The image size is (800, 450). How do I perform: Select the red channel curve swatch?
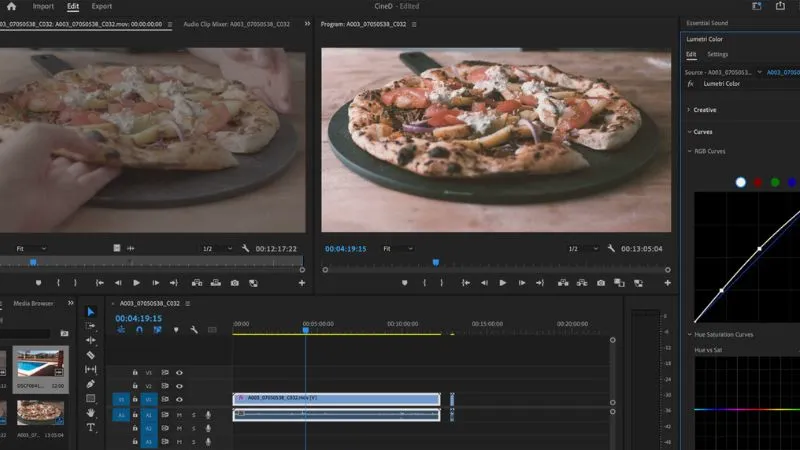(758, 182)
